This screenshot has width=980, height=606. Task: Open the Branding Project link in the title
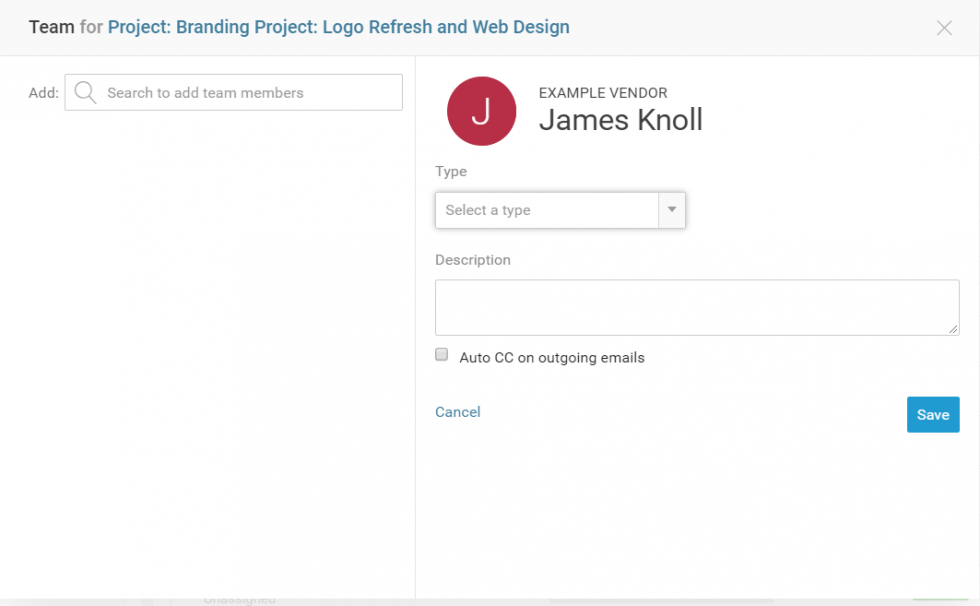(338, 27)
